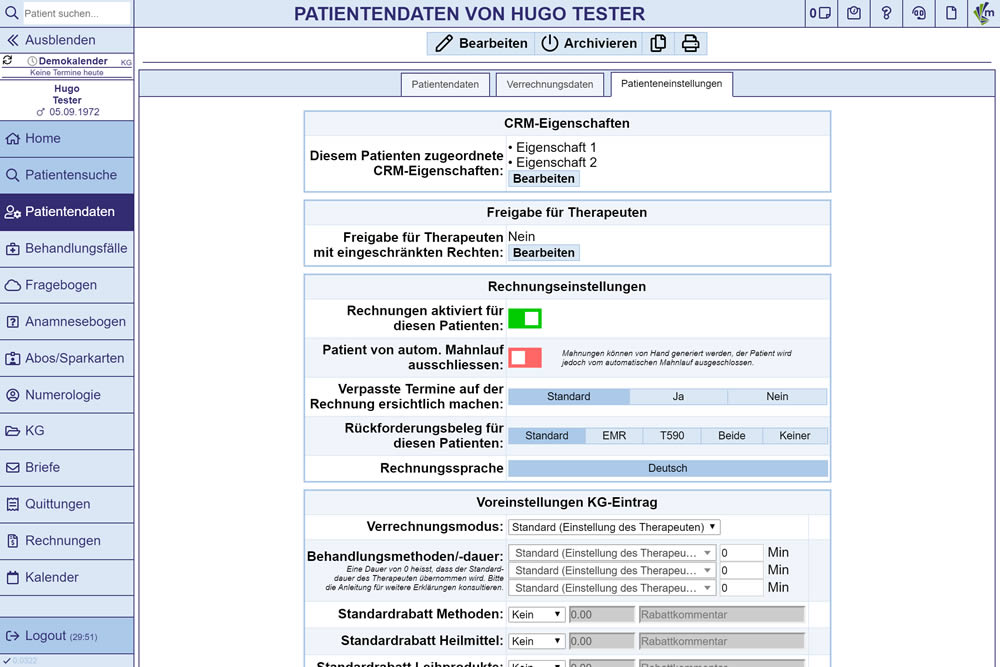Click the copy patient icon beside Archivieren
Screen dimensions: 1000x667
point(658,43)
